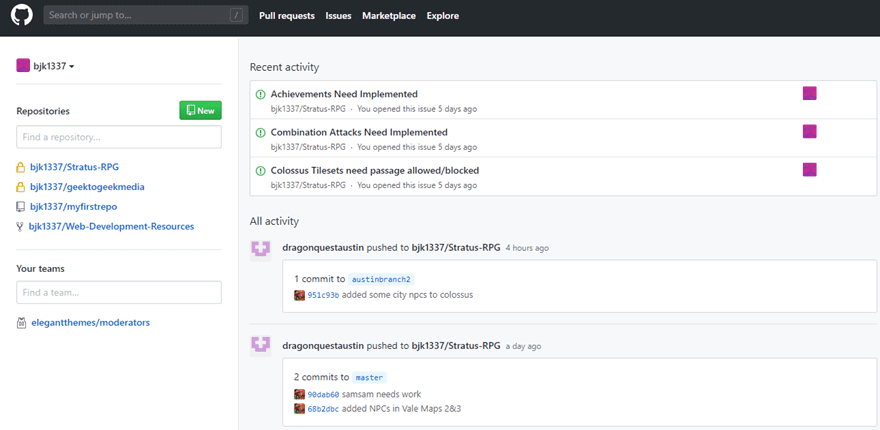
Task: Click the All activity heading
Action: (274, 221)
